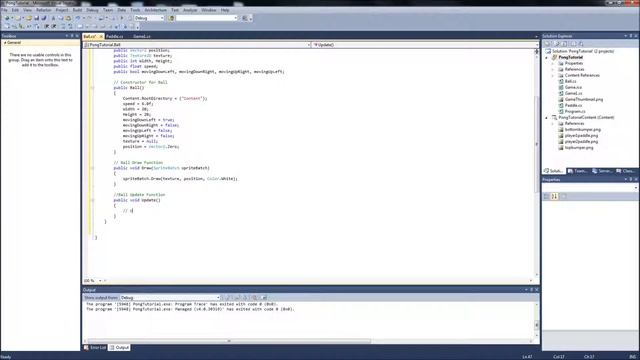Click the Open File folder icon

(x=29, y=18)
